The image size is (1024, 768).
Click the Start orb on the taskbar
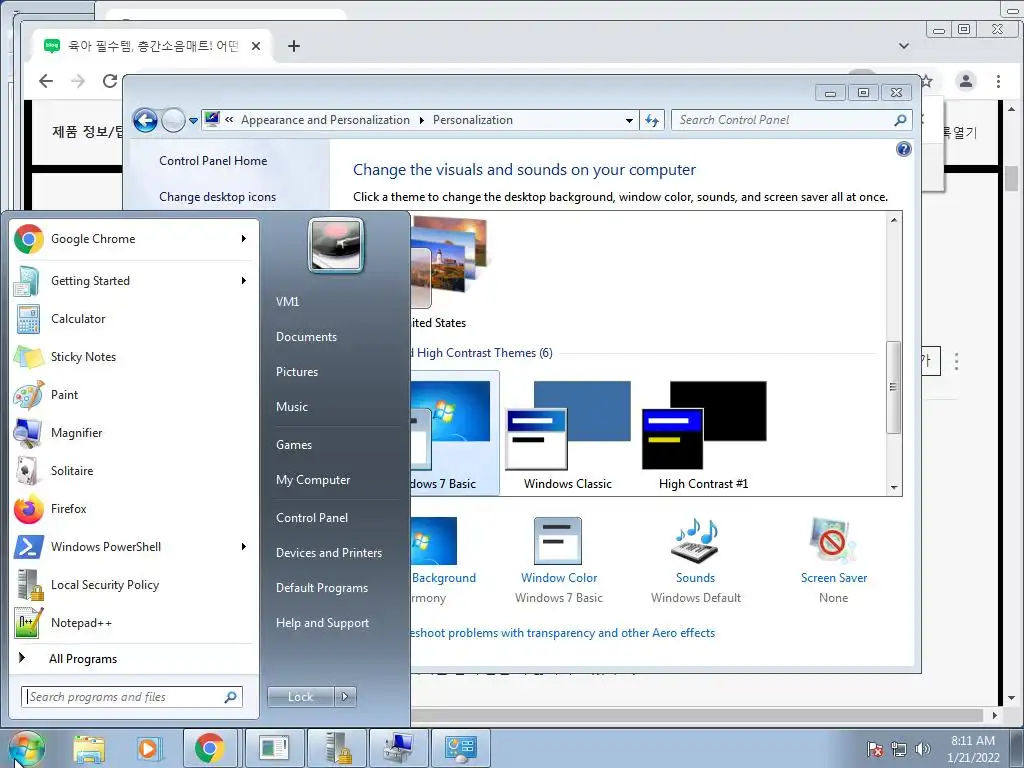(26, 748)
